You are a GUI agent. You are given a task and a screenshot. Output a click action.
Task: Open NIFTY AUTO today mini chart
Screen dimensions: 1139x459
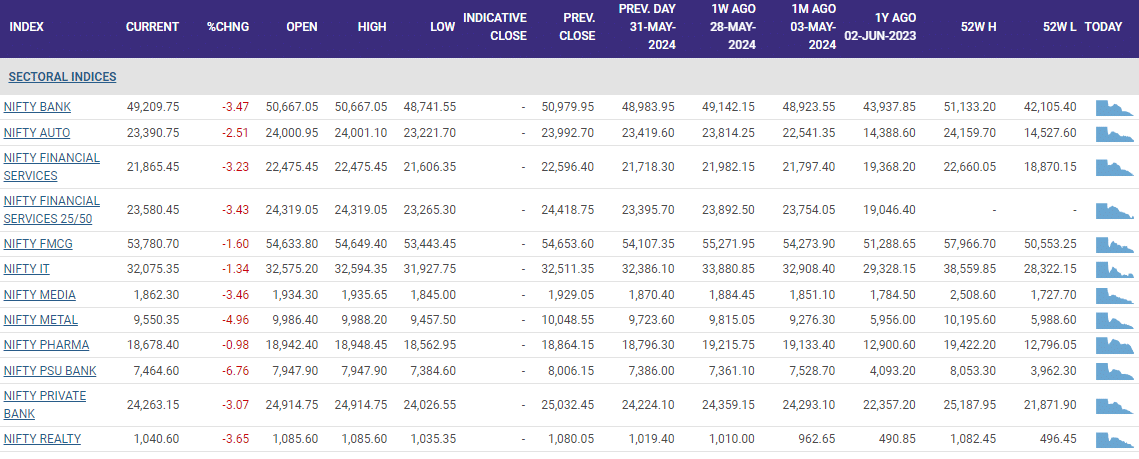(x=1115, y=132)
